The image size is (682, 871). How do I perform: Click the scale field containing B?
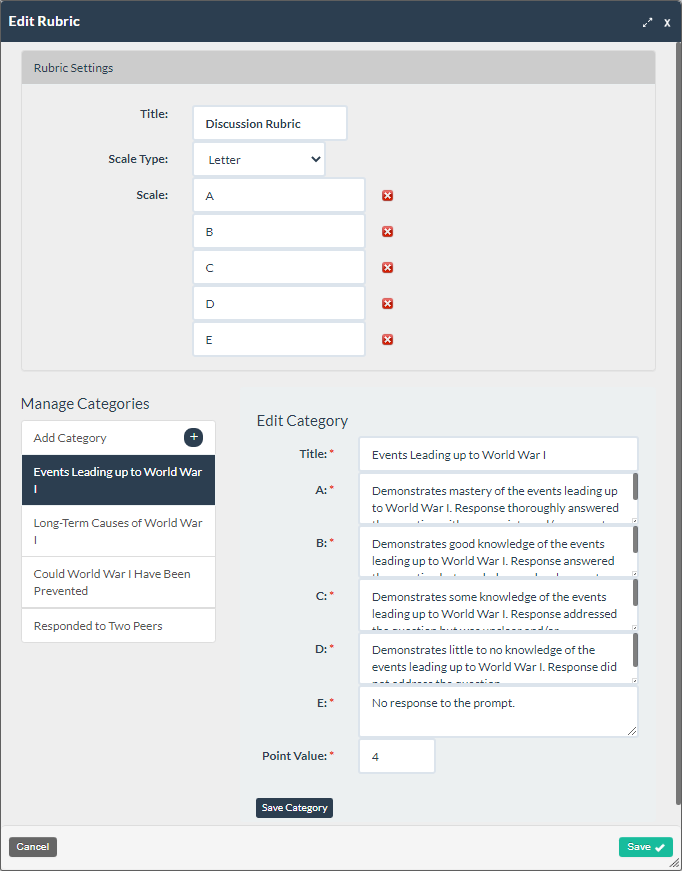click(x=279, y=232)
